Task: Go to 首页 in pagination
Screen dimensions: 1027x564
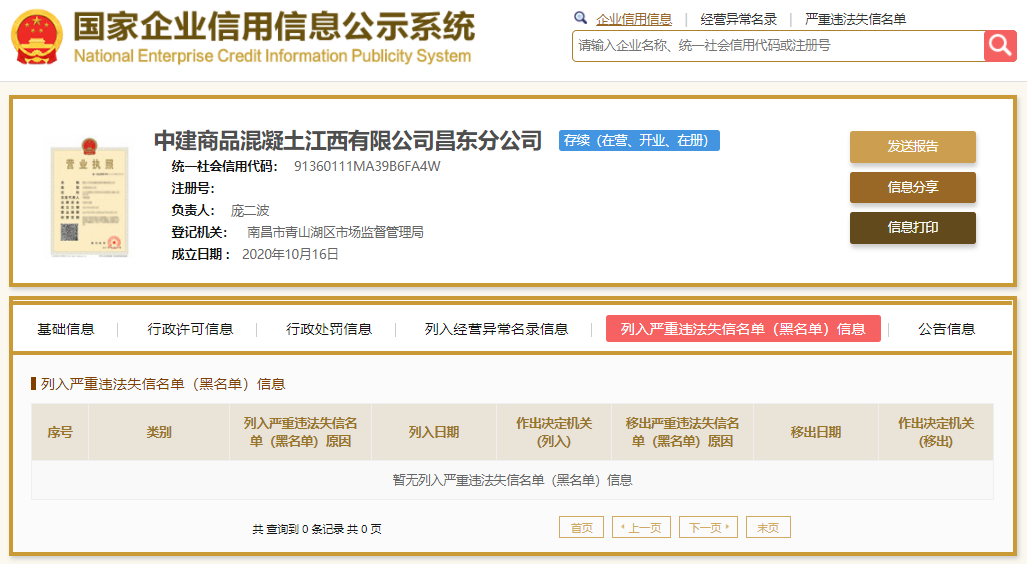Action: click(581, 527)
